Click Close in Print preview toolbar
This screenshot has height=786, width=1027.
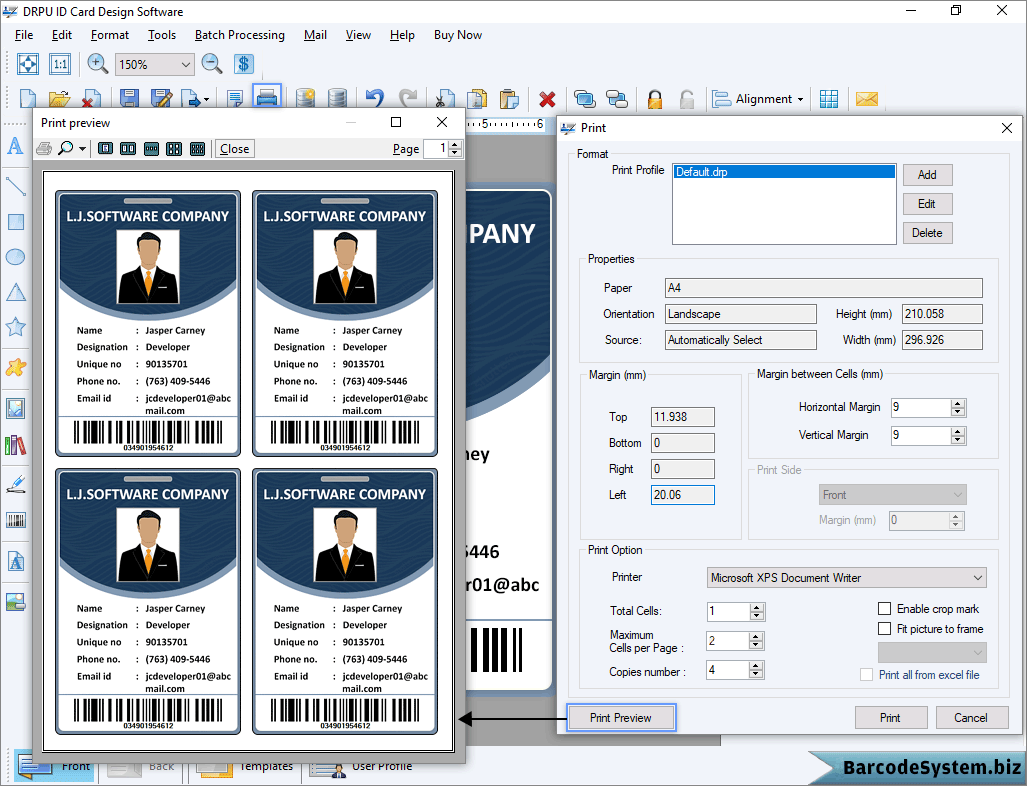tap(234, 149)
